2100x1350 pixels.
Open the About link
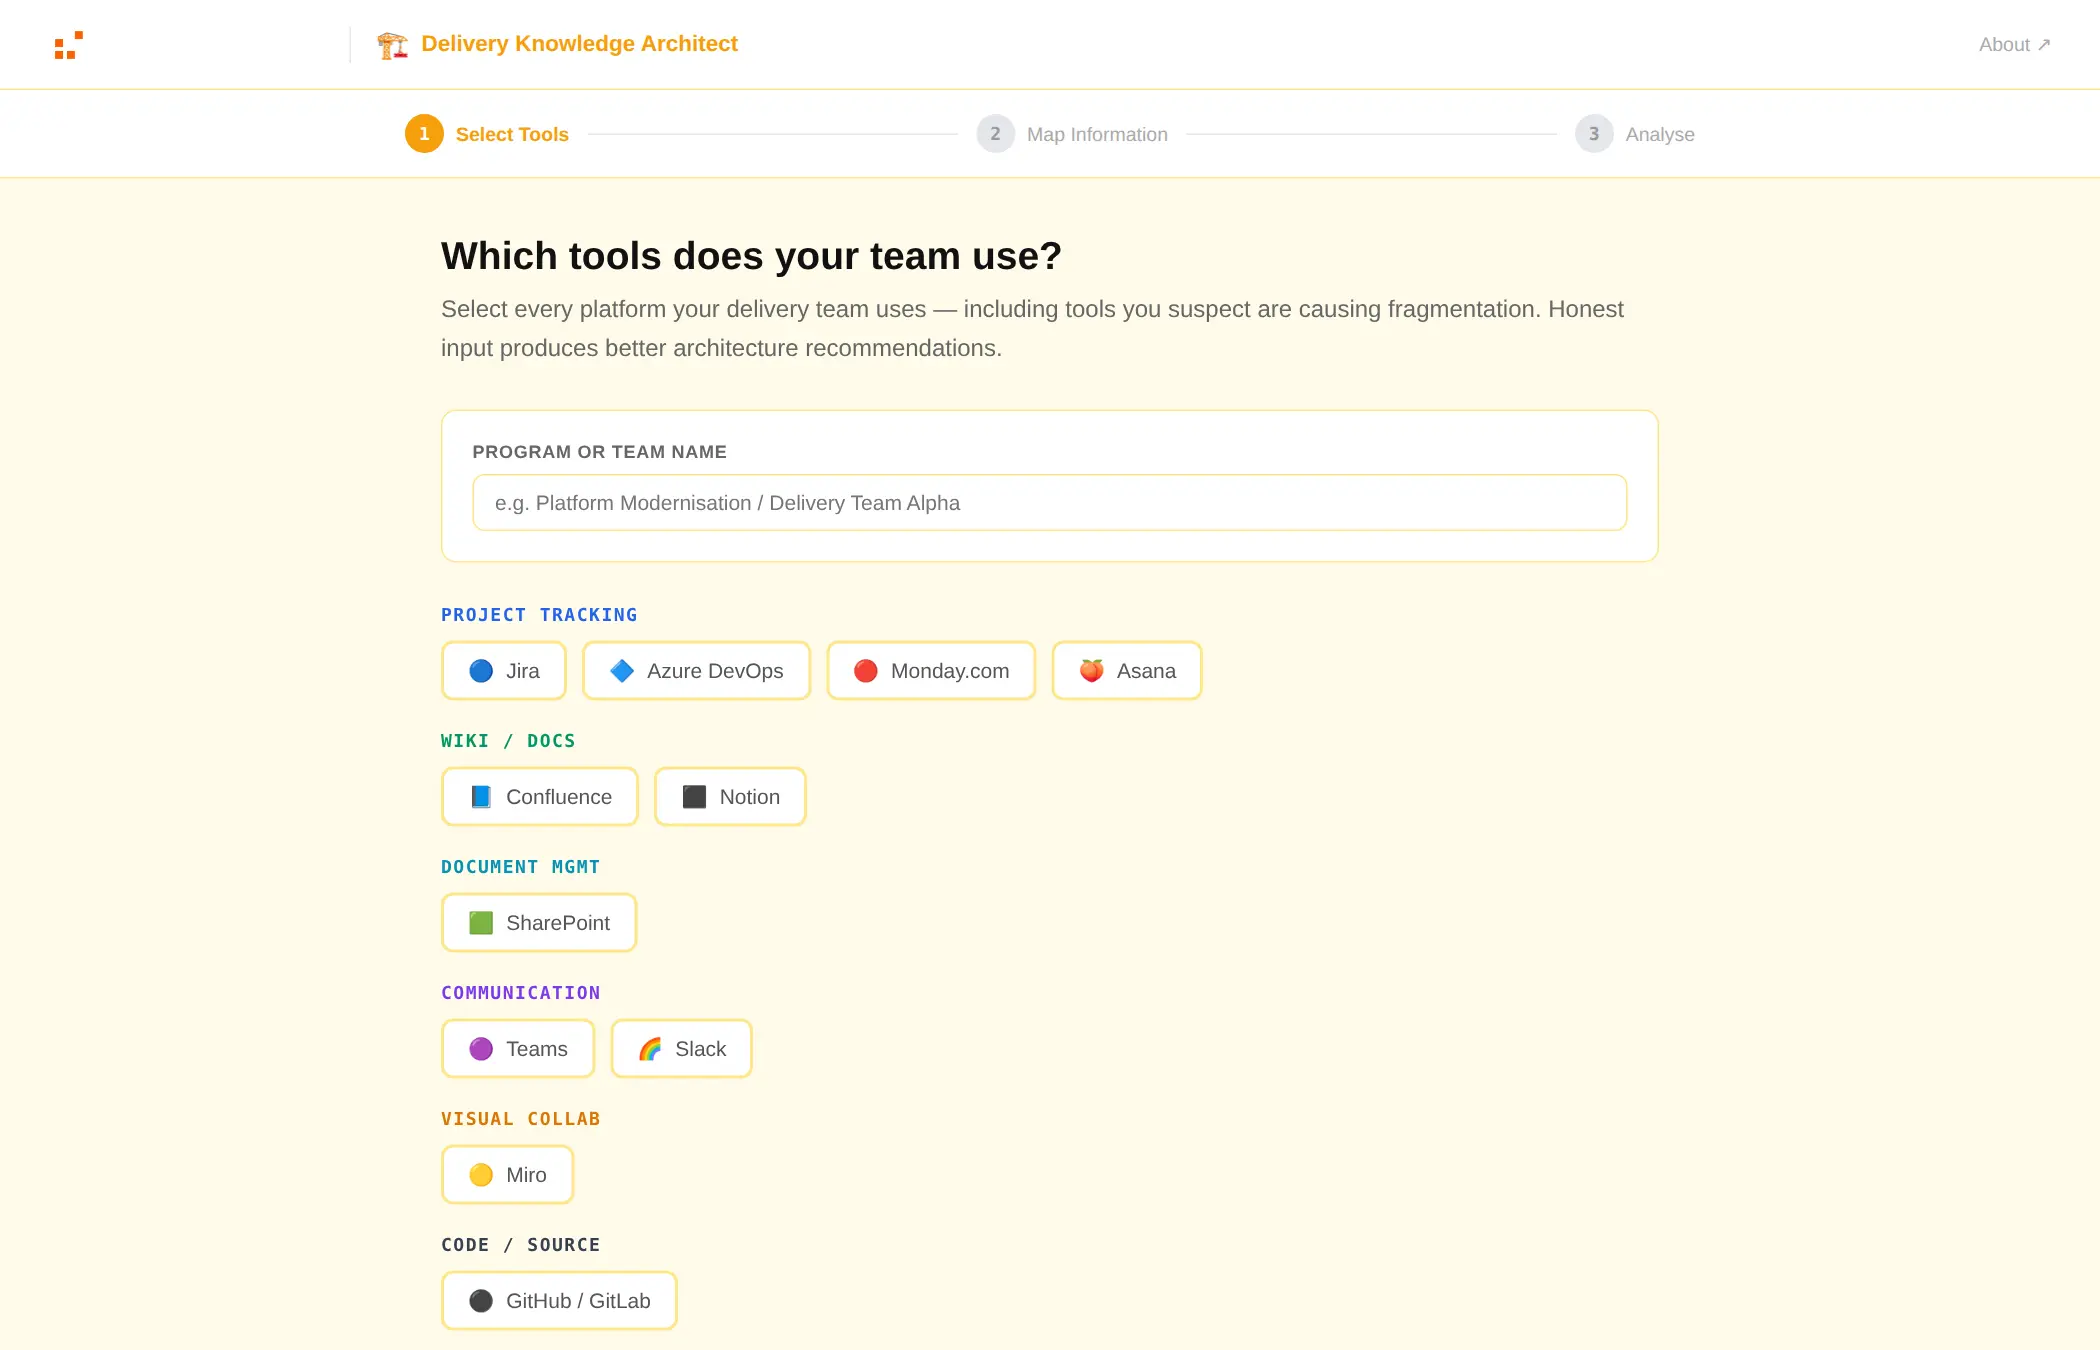2014,45
